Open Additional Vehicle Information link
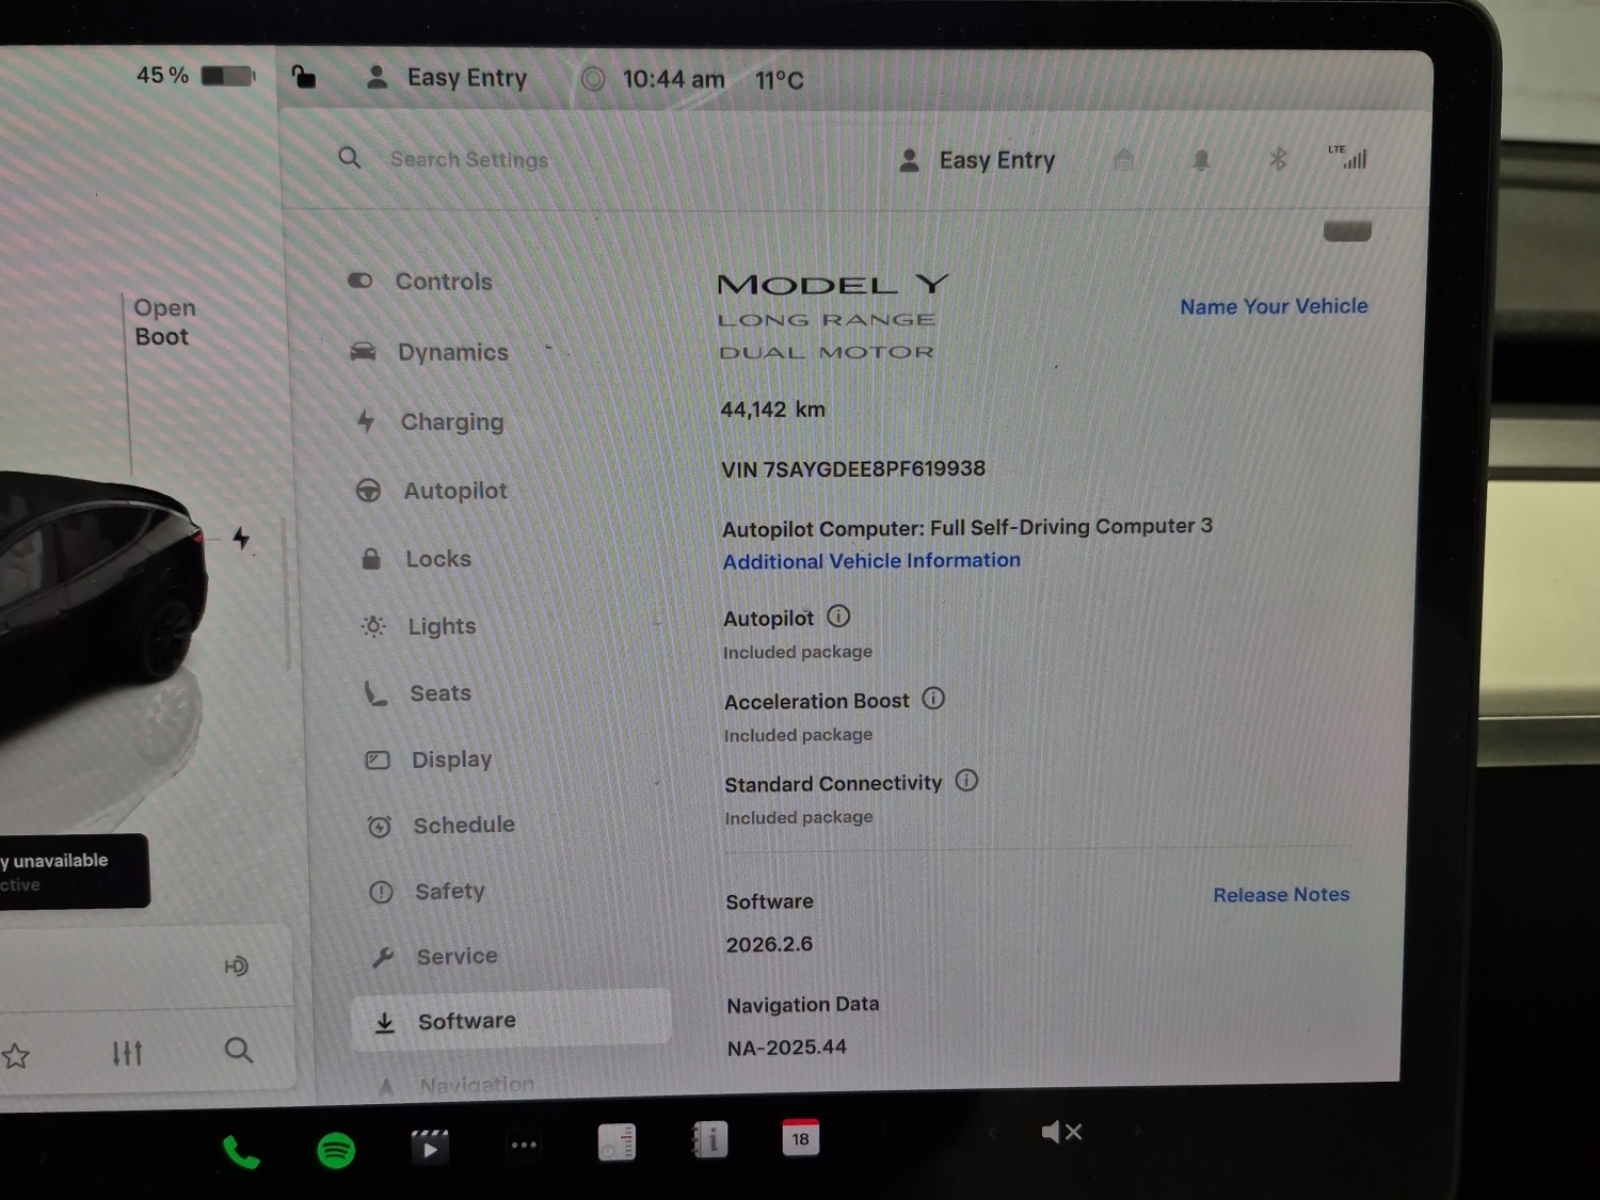The height and width of the screenshot is (1200, 1600). [x=871, y=561]
